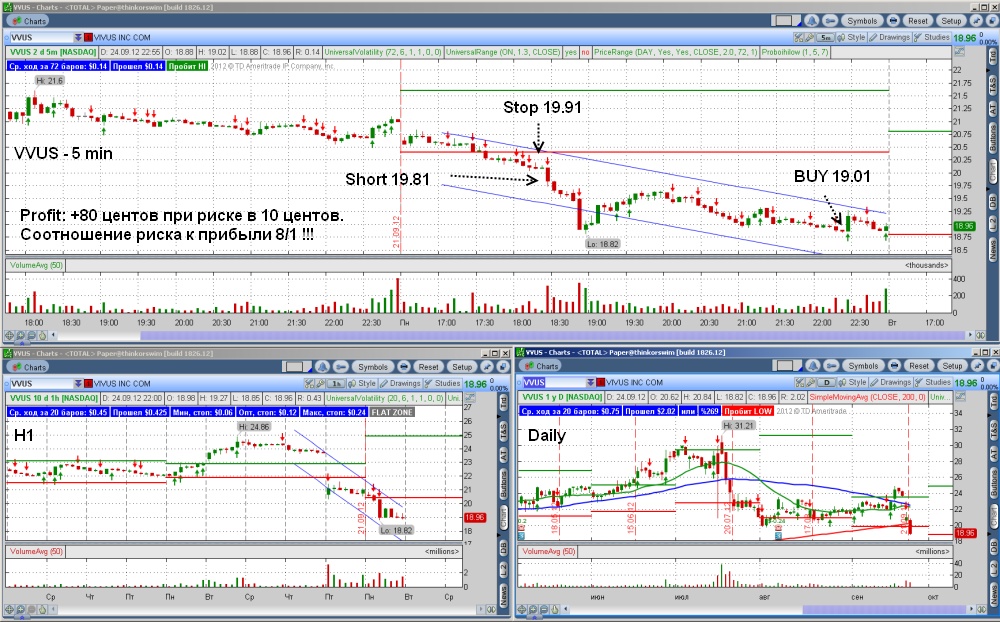This screenshot has height=622, width=1000.
Task: Open the D timeframe selector in the Daily chart
Action: (x=825, y=382)
